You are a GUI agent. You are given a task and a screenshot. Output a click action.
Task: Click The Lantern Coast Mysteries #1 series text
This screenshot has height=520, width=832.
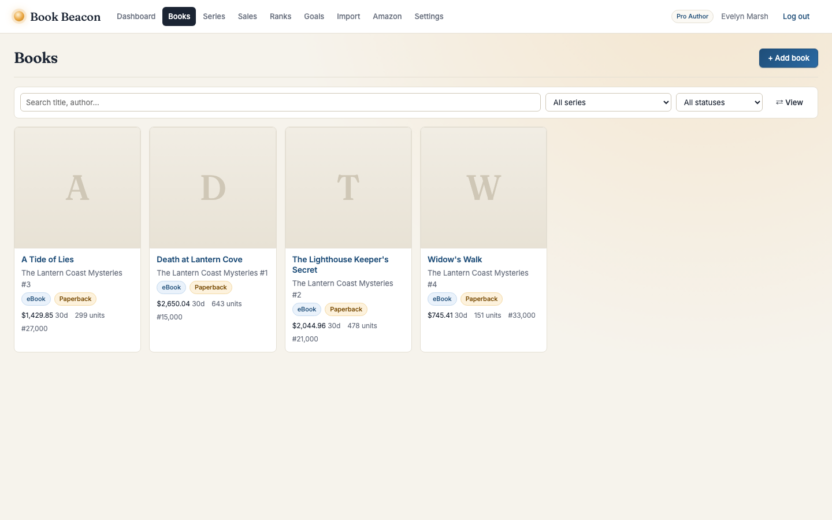[x=212, y=273]
